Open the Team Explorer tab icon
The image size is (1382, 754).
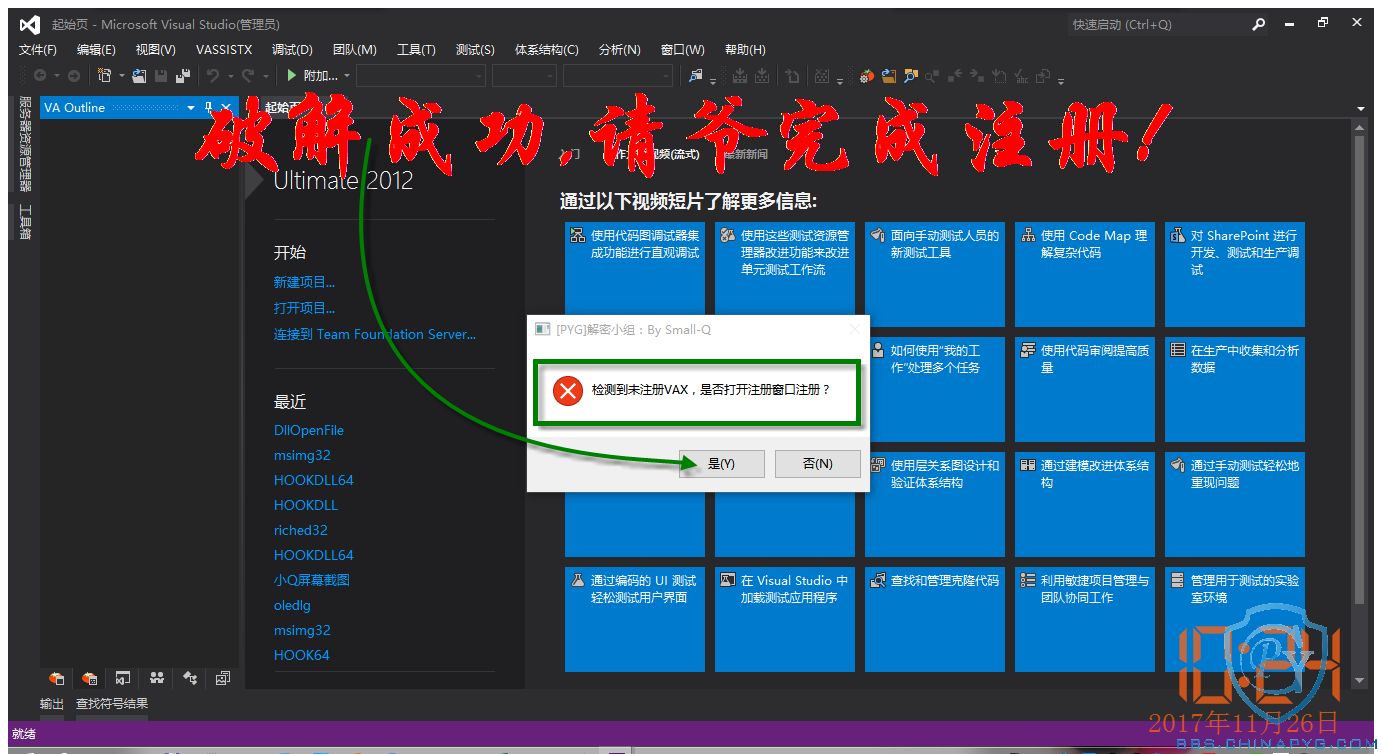click(x=157, y=678)
